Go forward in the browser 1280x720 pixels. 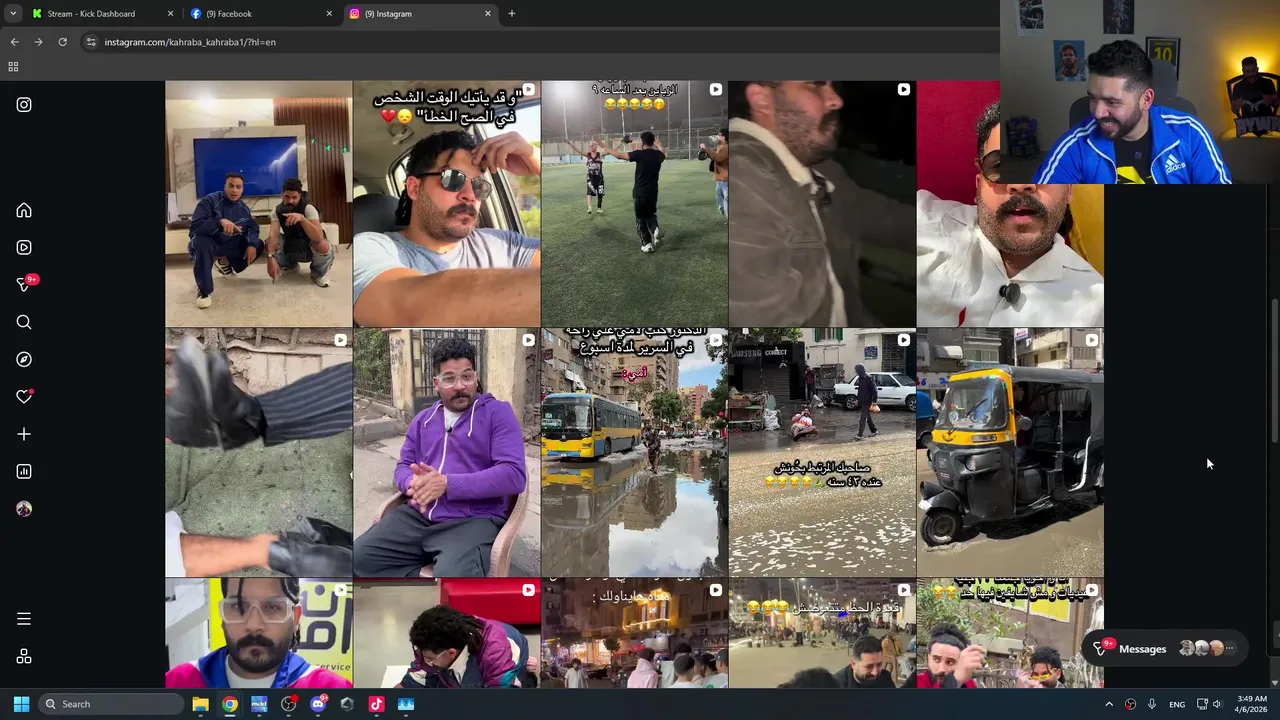[x=38, y=42]
